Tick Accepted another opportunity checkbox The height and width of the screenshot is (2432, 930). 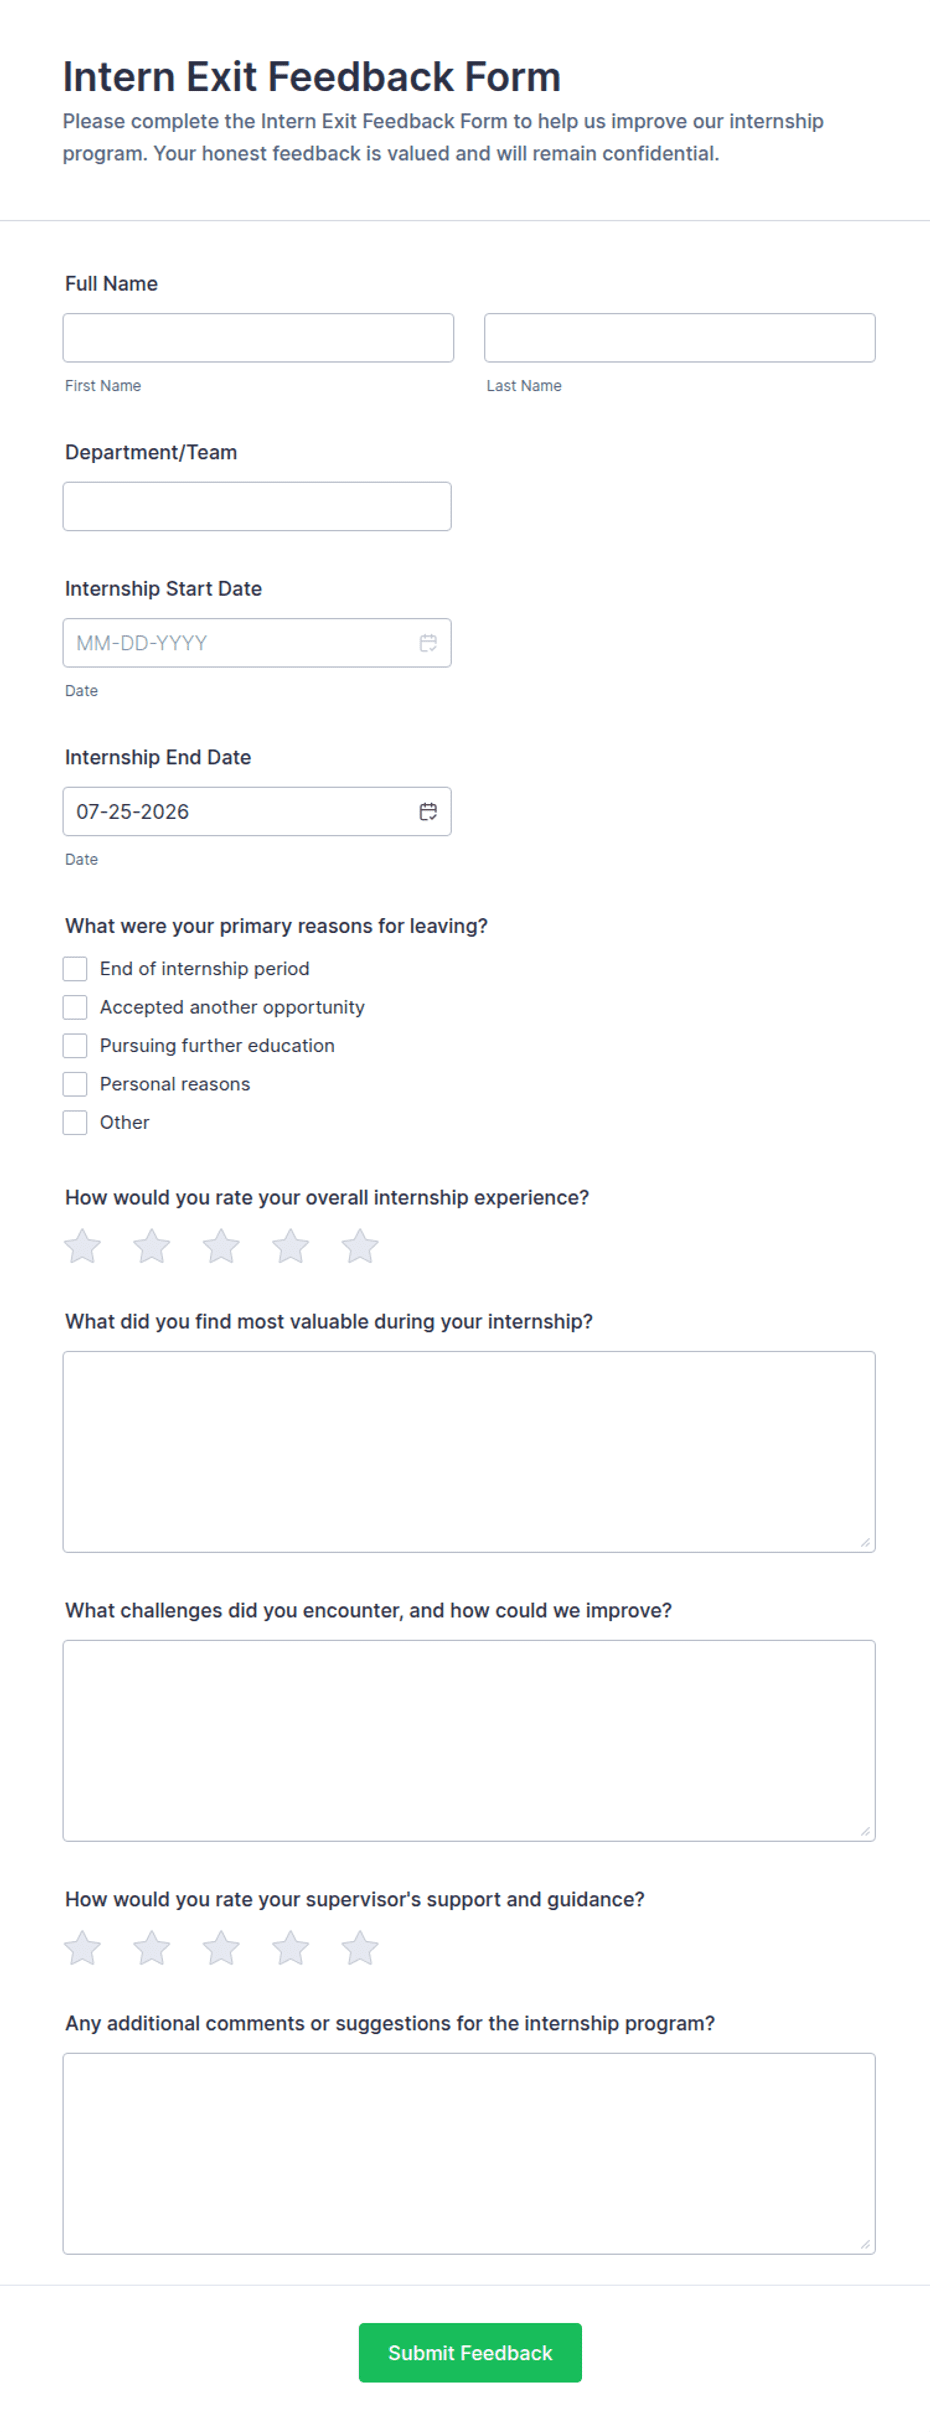(x=75, y=1007)
